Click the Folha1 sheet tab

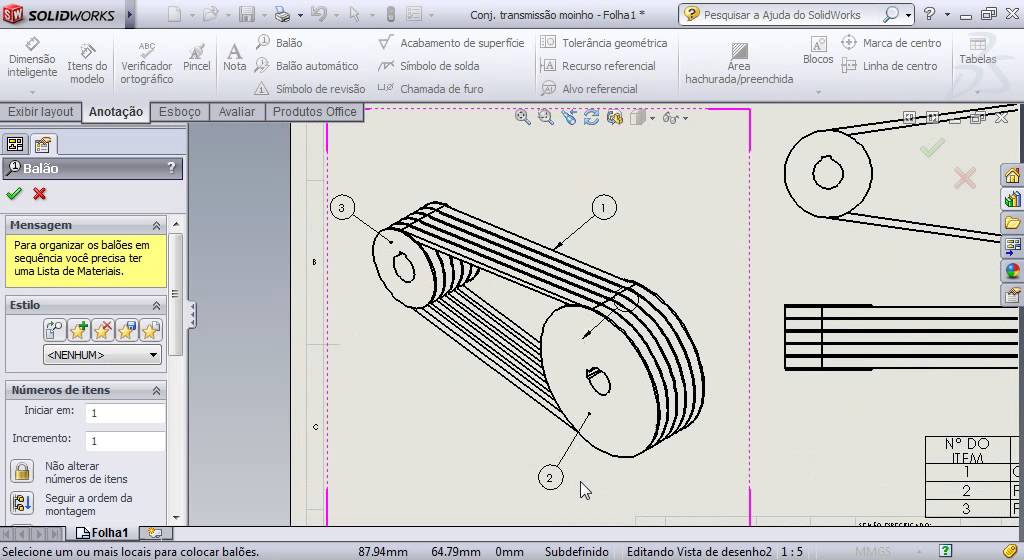pyautogui.click(x=103, y=533)
